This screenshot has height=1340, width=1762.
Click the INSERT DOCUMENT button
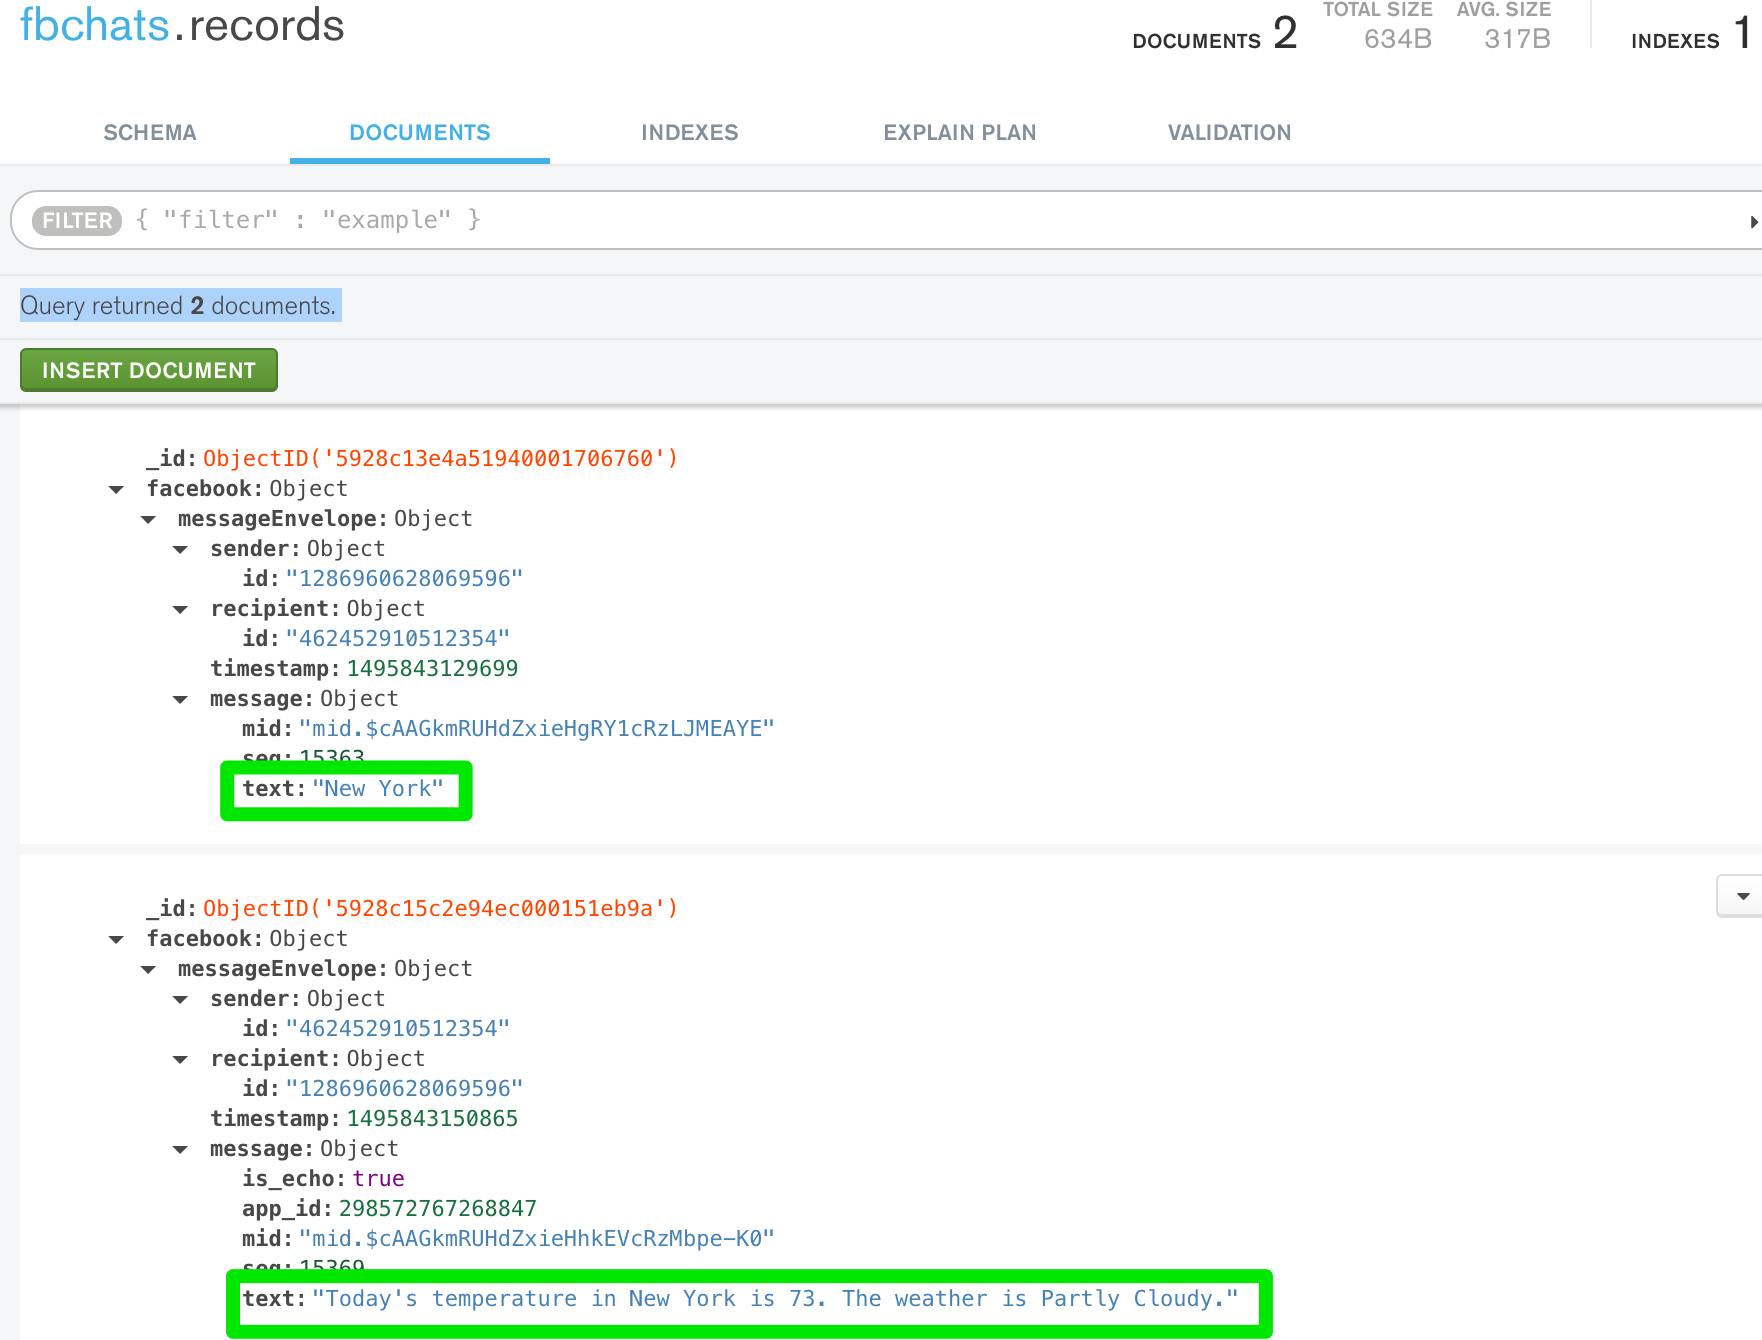[x=149, y=370]
